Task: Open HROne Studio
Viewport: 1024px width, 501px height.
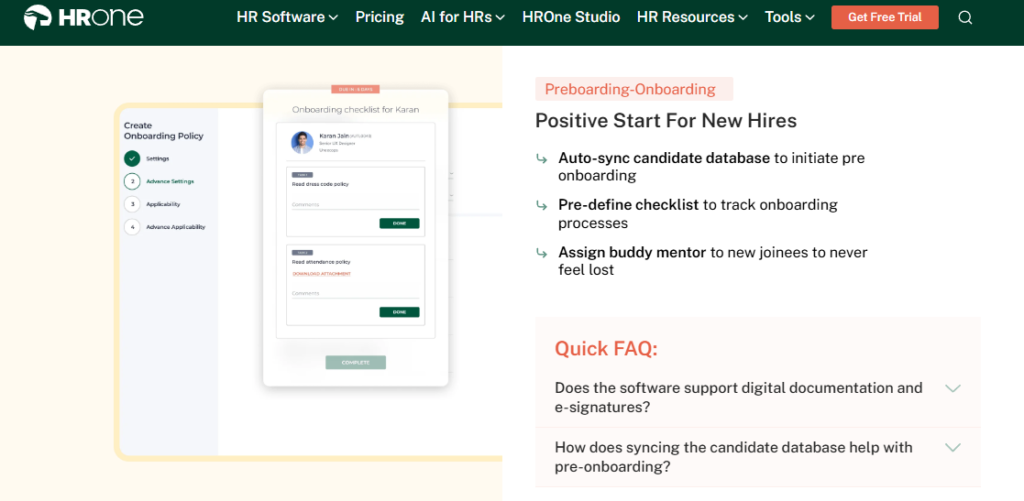Action: (571, 17)
